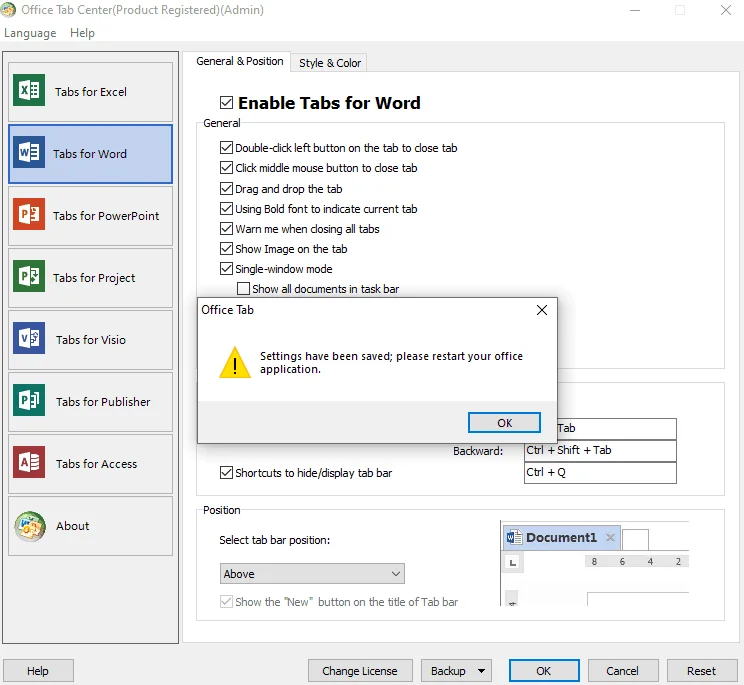Image resolution: width=744 pixels, height=685 pixels.
Task: Toggle Using Bold font to indicate current tab
Action: (x=226, y=208)
